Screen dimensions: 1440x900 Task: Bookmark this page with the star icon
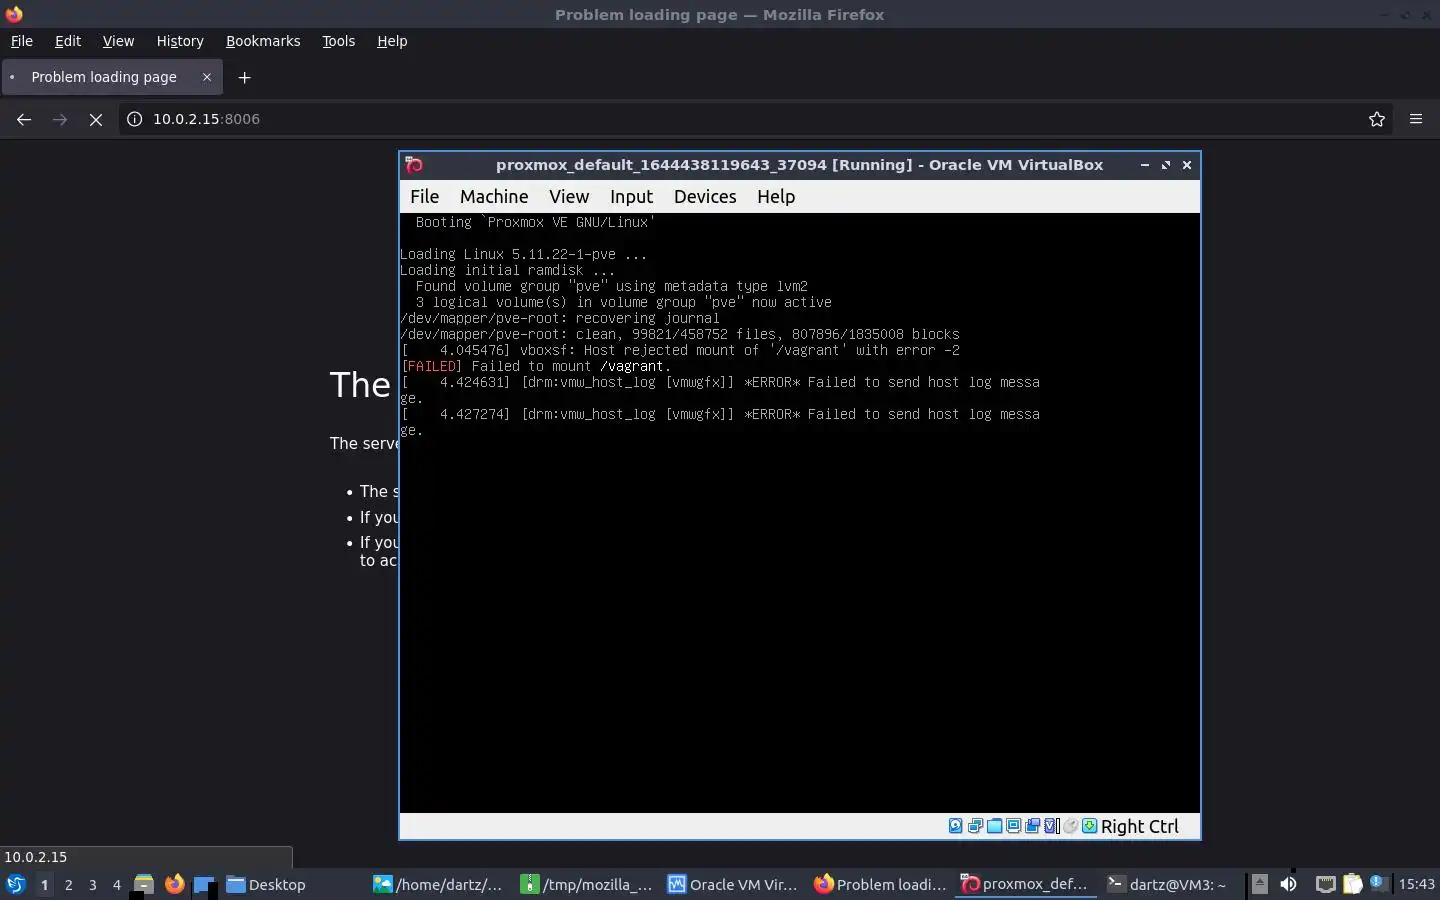tap(1377, 119)
